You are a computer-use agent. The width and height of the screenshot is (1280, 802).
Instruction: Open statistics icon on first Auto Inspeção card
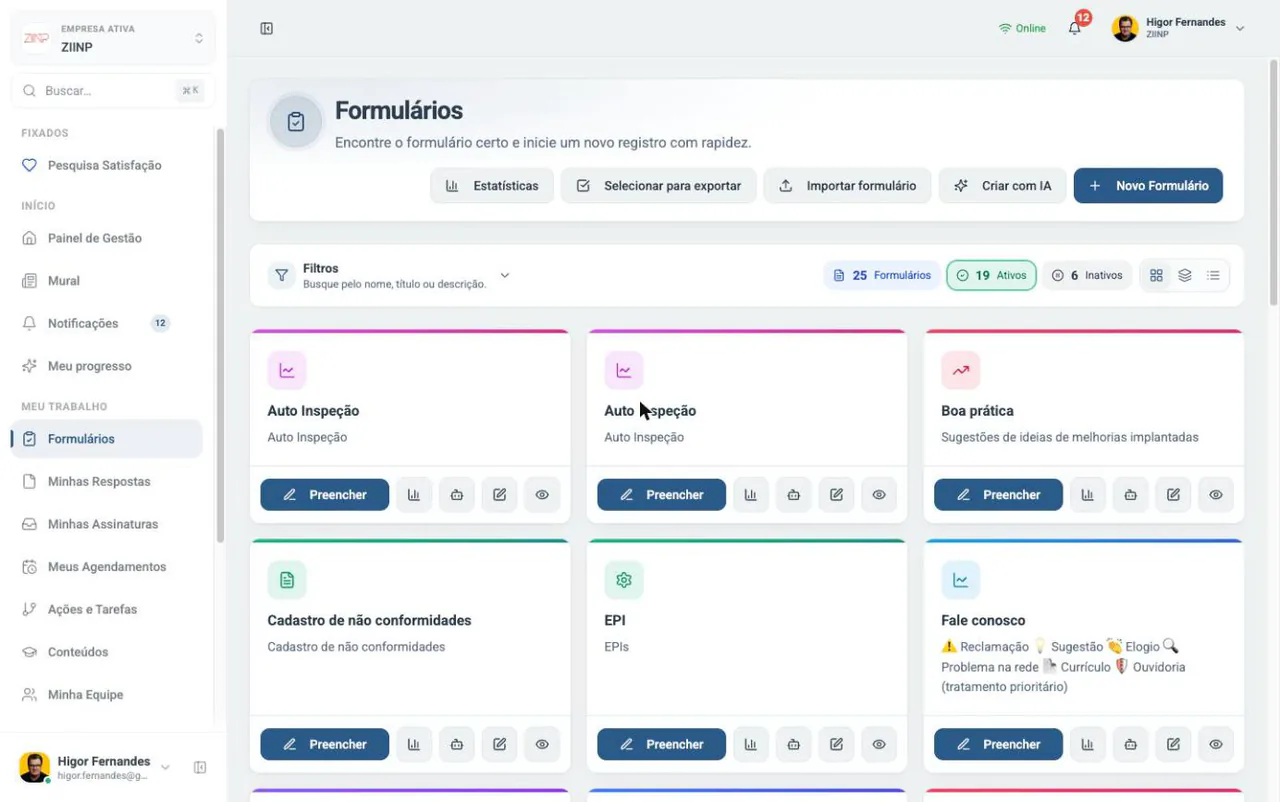point(413,494)
